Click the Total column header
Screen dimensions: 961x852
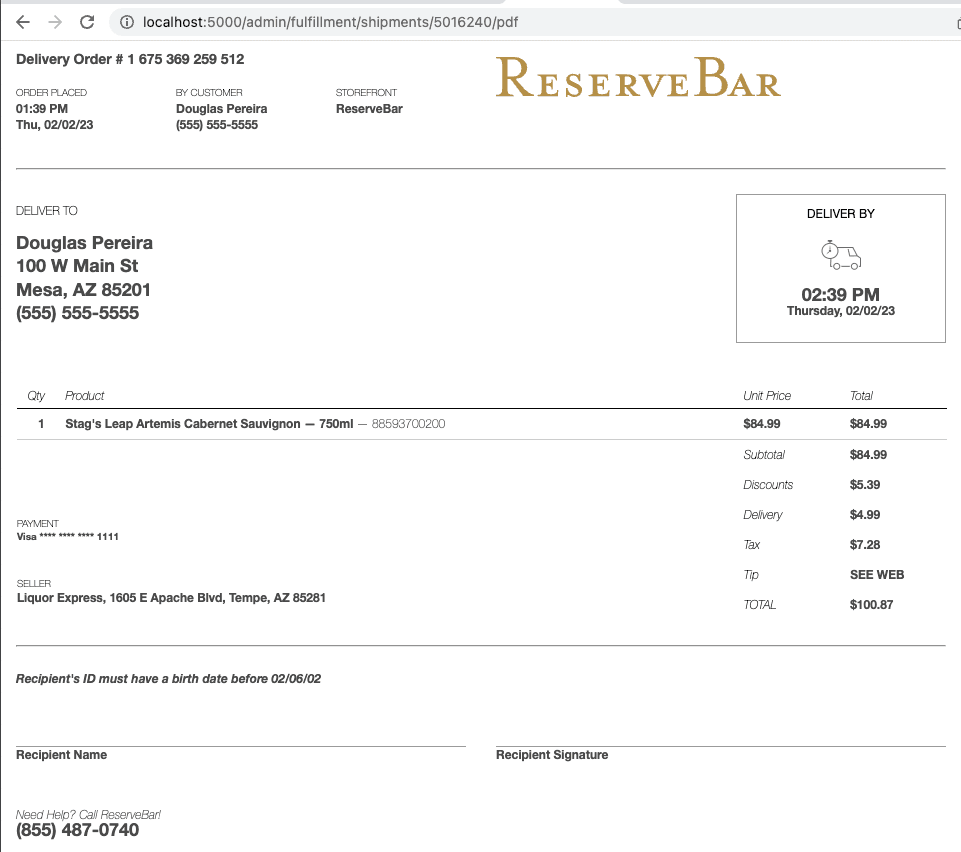click(x=861, y=396)
